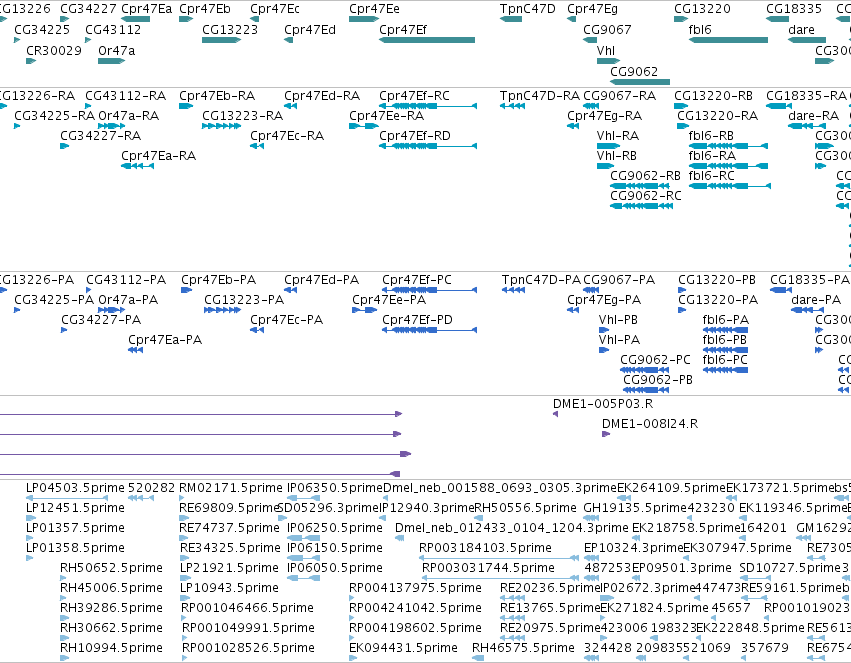Viewport: 851px width, 663px height.
Task: Select transcript Cpr47Ef-RD
Action: (428, 146)
